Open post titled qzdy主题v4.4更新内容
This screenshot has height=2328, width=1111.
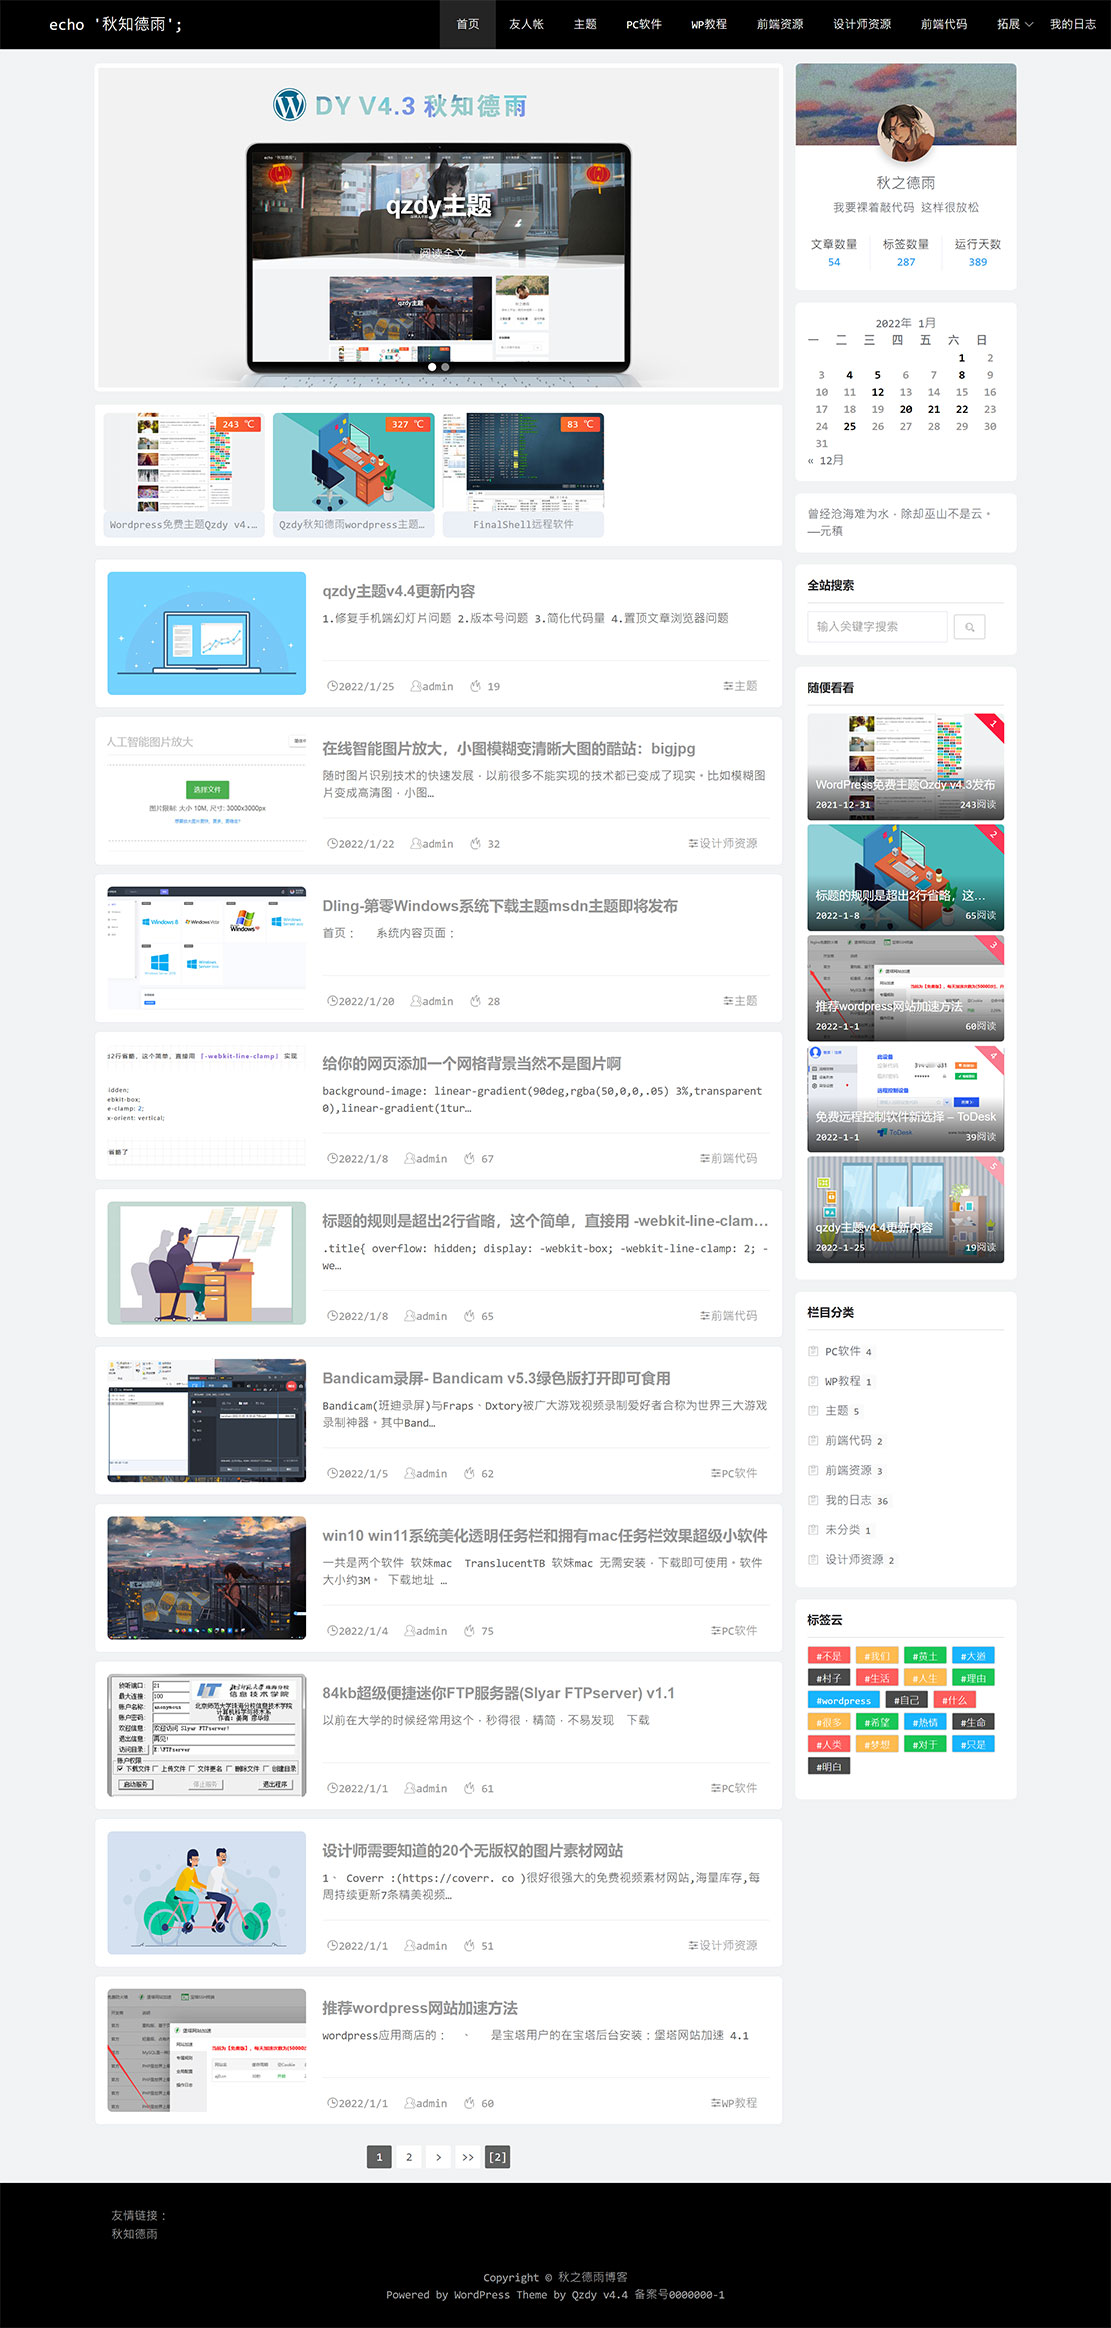click(x=398, y=591)
